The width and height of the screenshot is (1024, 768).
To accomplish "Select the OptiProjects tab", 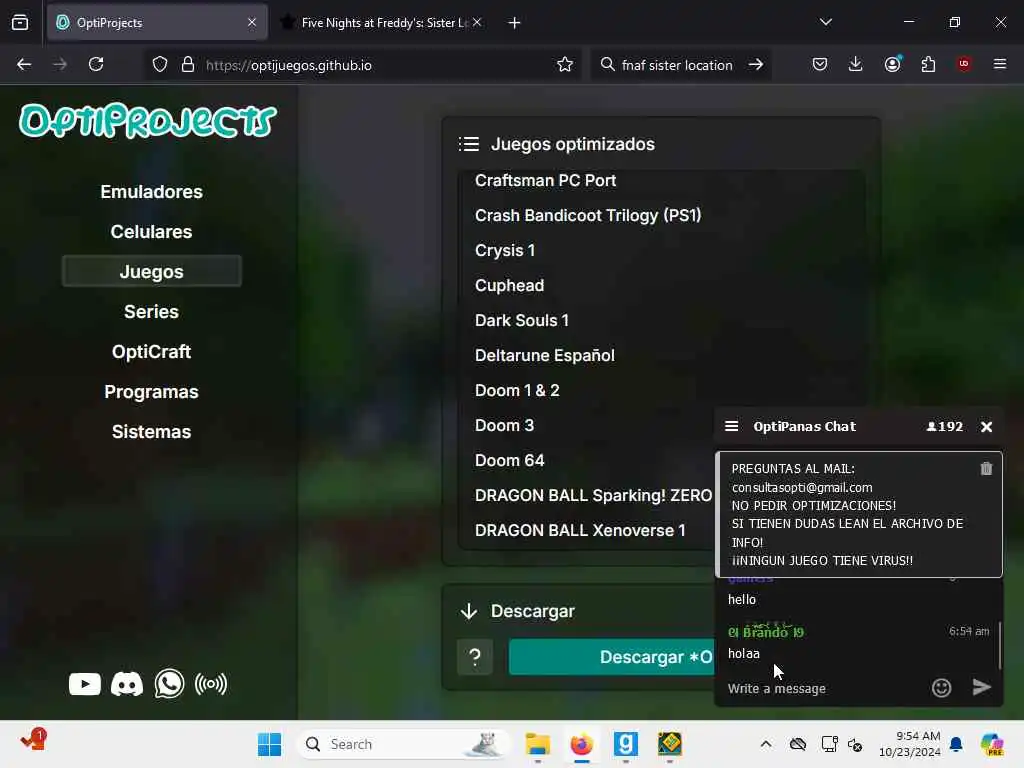I will coord(157,23).
